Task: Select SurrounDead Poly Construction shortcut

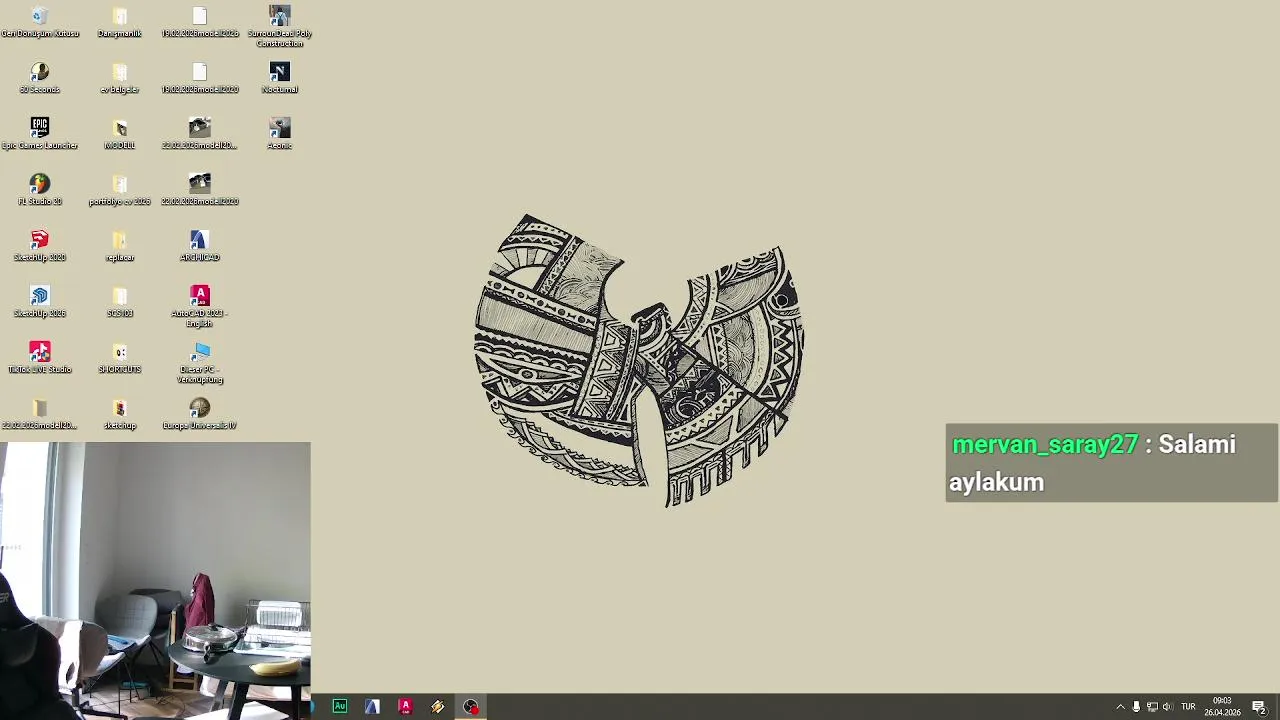Action: pyautogui.click(x=279, y=26)
